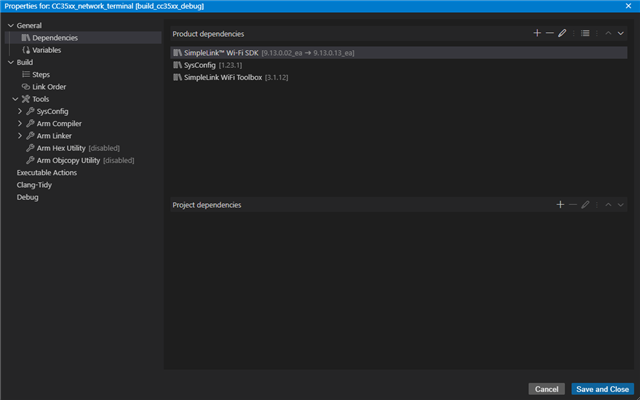Edit the selected product dependency
This screenshot has height=400, width=640.
point(563,33)
